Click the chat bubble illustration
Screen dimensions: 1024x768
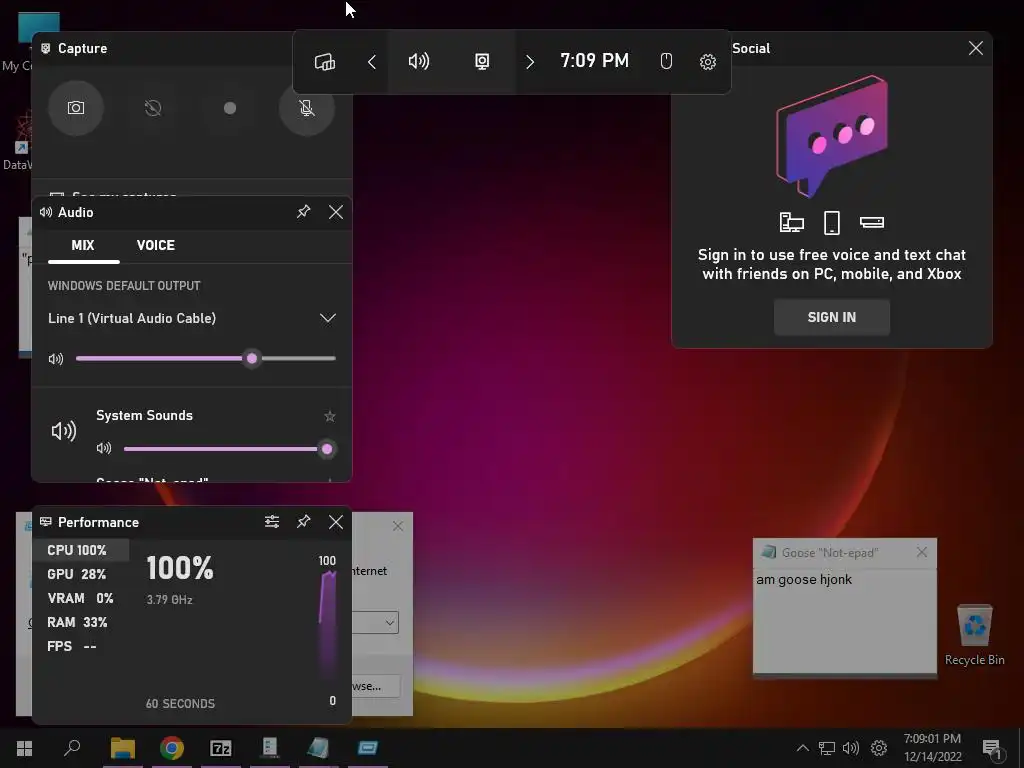(x=831, y=136)
